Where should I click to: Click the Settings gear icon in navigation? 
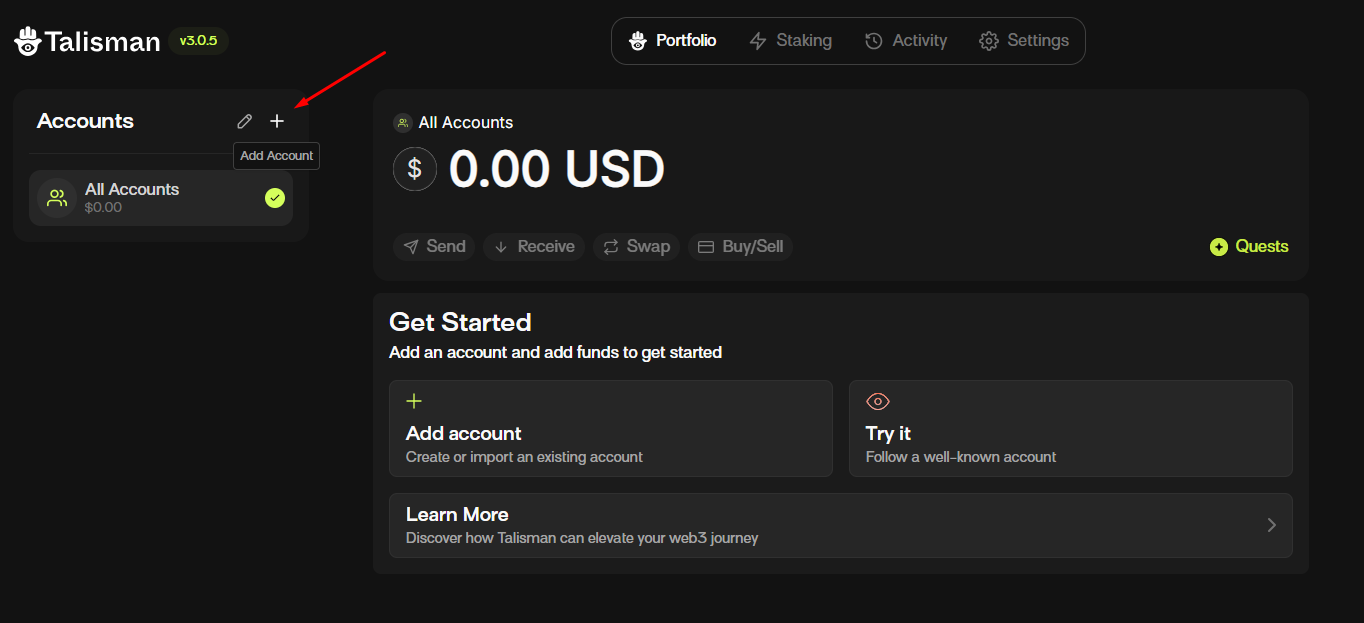click(x=988, y=40)
